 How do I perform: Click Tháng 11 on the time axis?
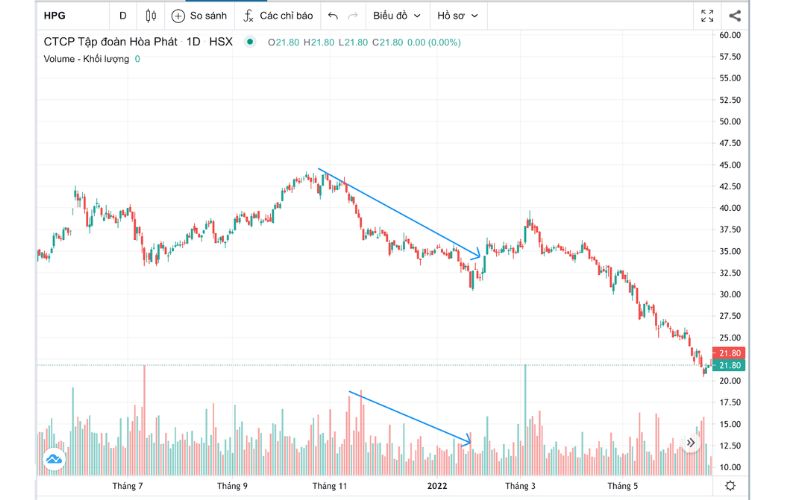click(328, 486)
